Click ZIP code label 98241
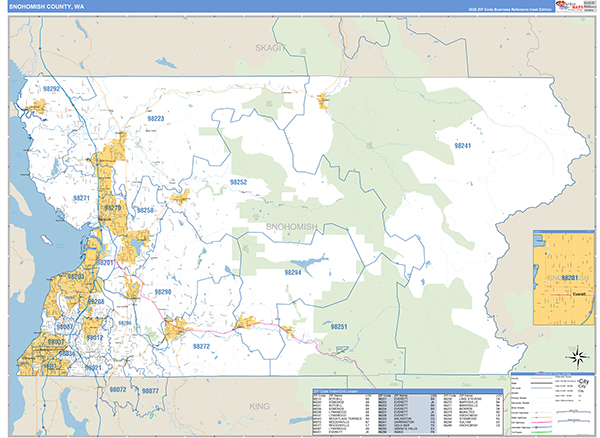Image resolution: width=600 pixels, height=438 pixels. click(x=463, y=146)
